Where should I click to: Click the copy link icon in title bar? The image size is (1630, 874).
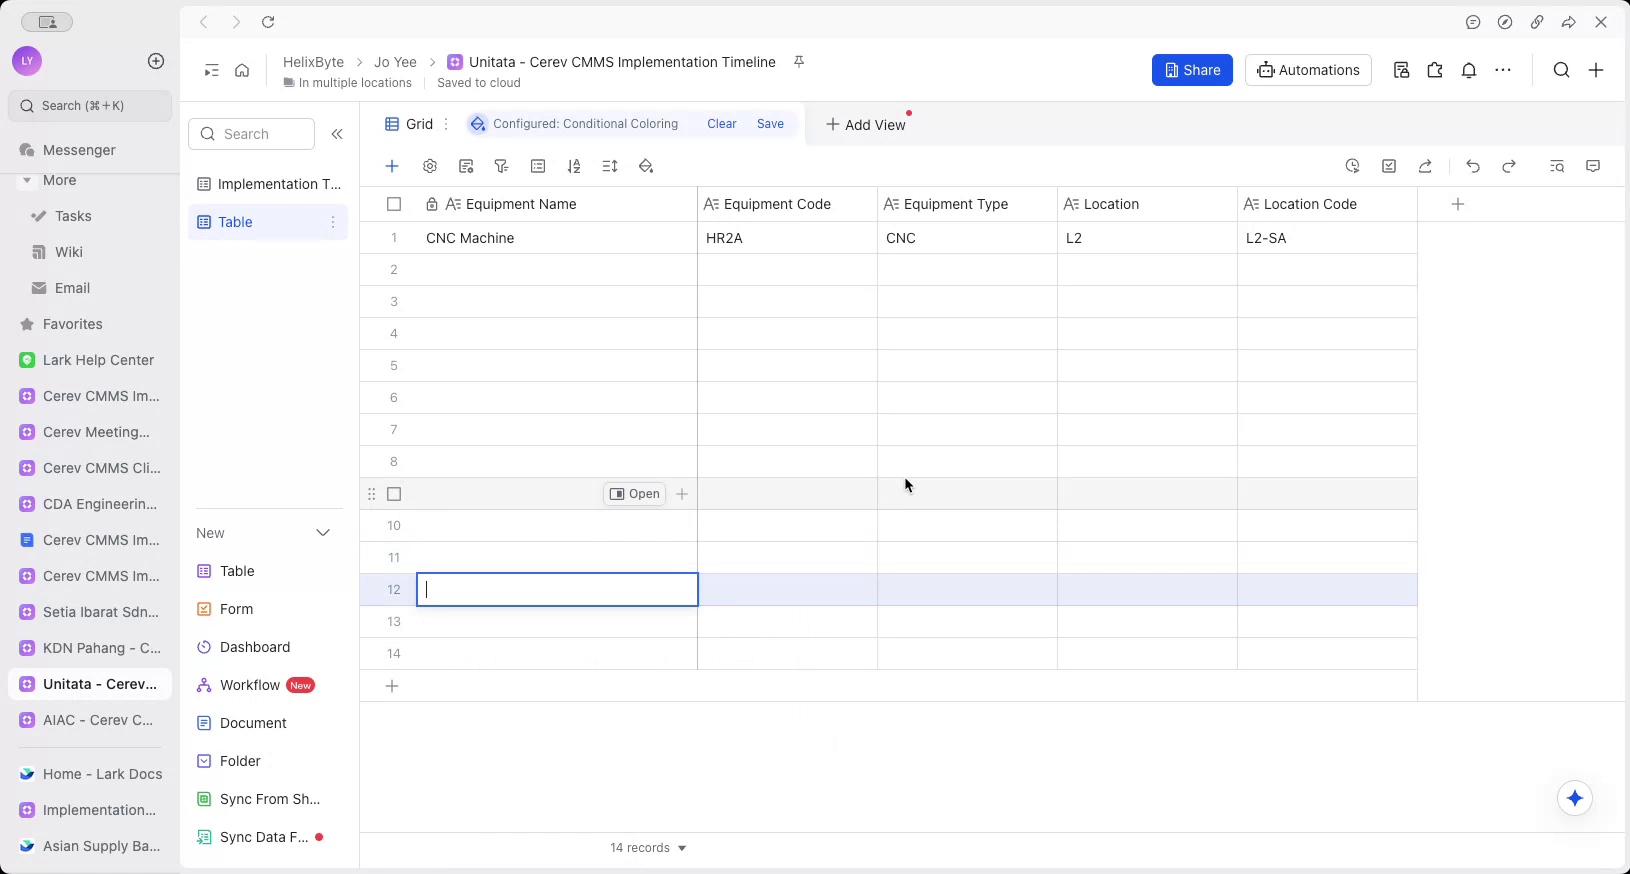pos(1537,22)
